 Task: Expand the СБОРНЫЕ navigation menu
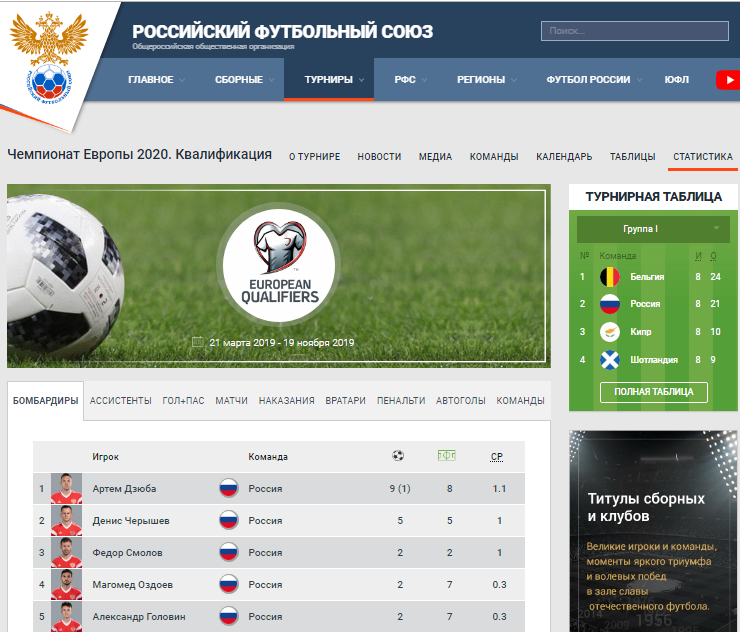[244, 80]
